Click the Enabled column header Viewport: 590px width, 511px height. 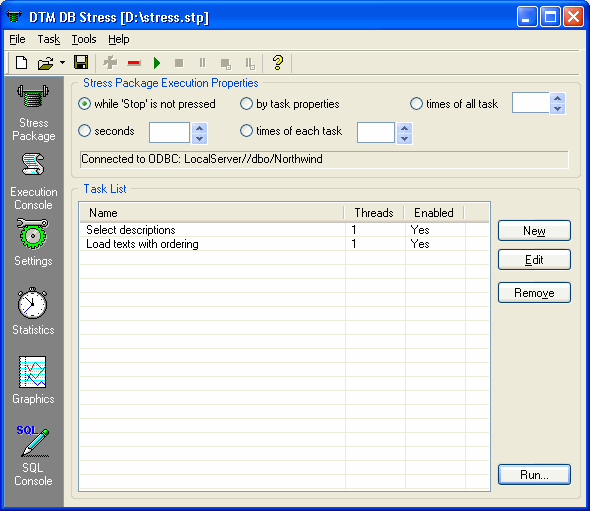pyautogui.click(x=434, y=213)
